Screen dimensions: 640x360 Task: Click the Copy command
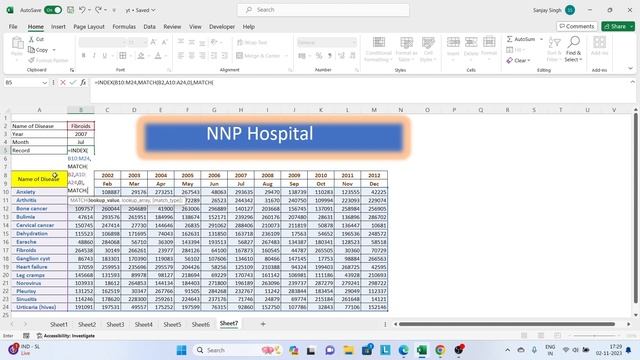[38, 50]
